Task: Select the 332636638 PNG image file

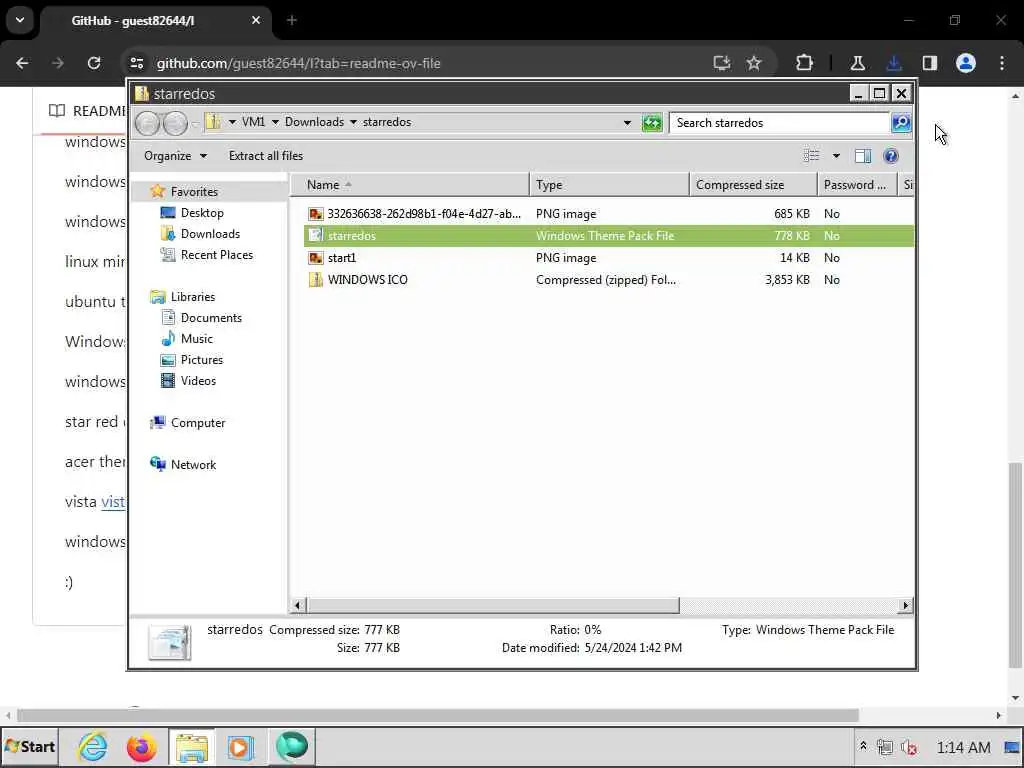Action: point(608,214)
